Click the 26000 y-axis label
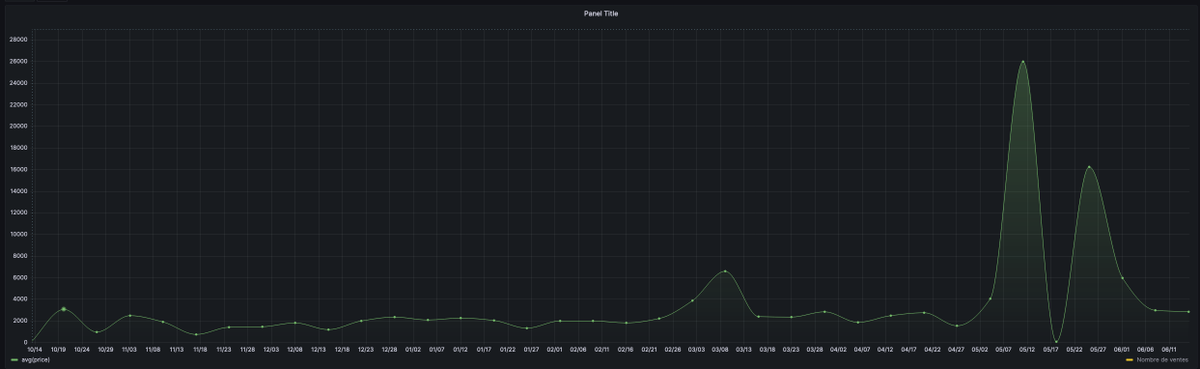Image resolution: width=1200 pixels, height=369 pixels. tap(18, 61)
